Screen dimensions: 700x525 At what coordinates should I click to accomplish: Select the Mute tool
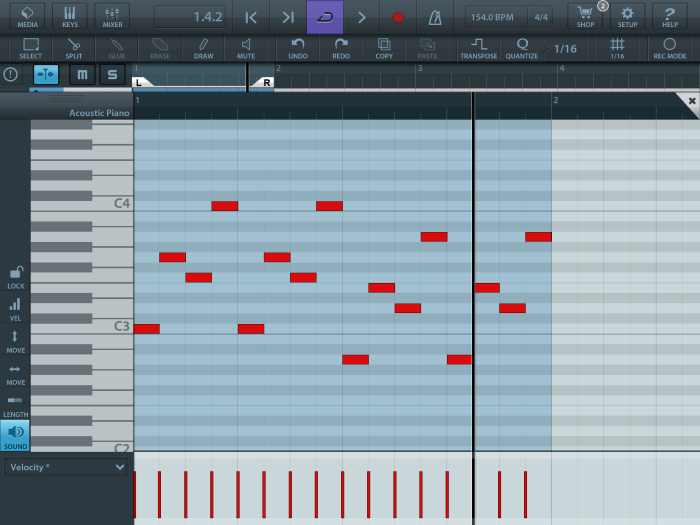point(246,48)
